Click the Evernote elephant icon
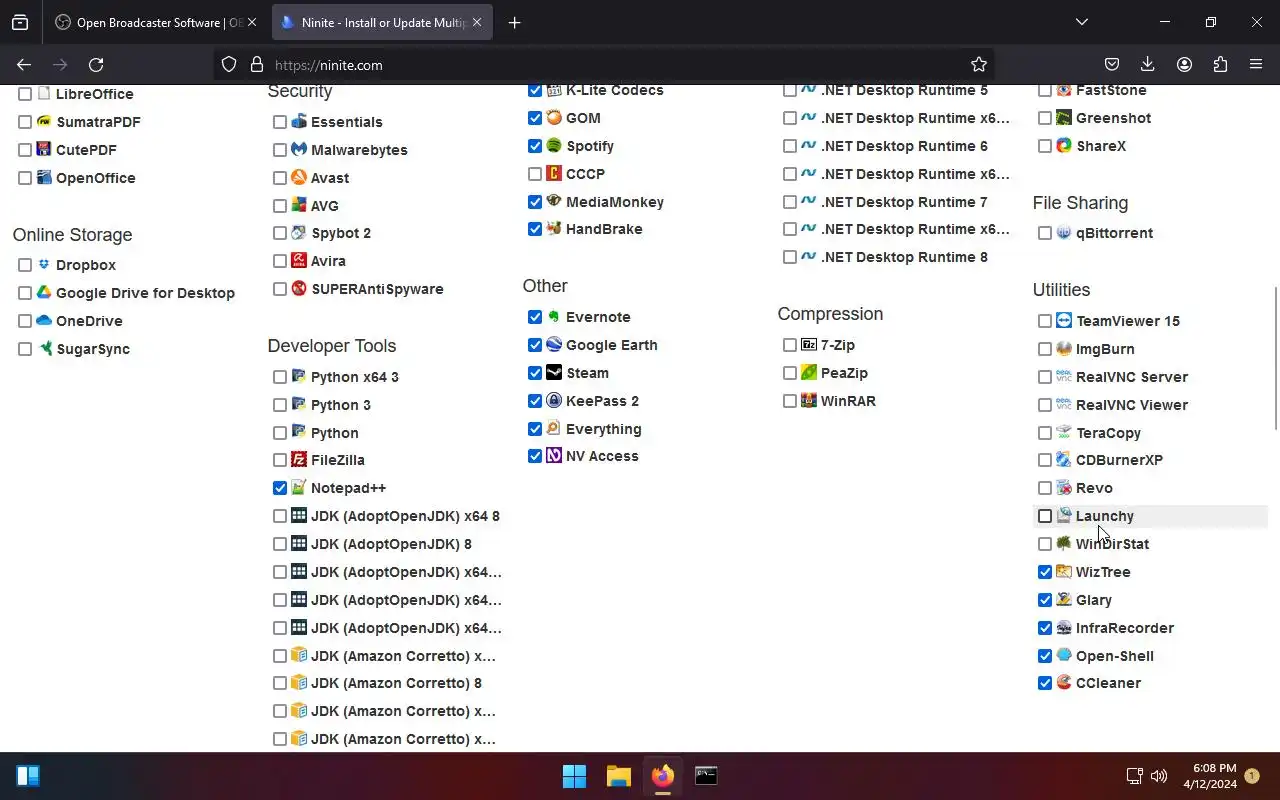 click(x=553, y=316)
